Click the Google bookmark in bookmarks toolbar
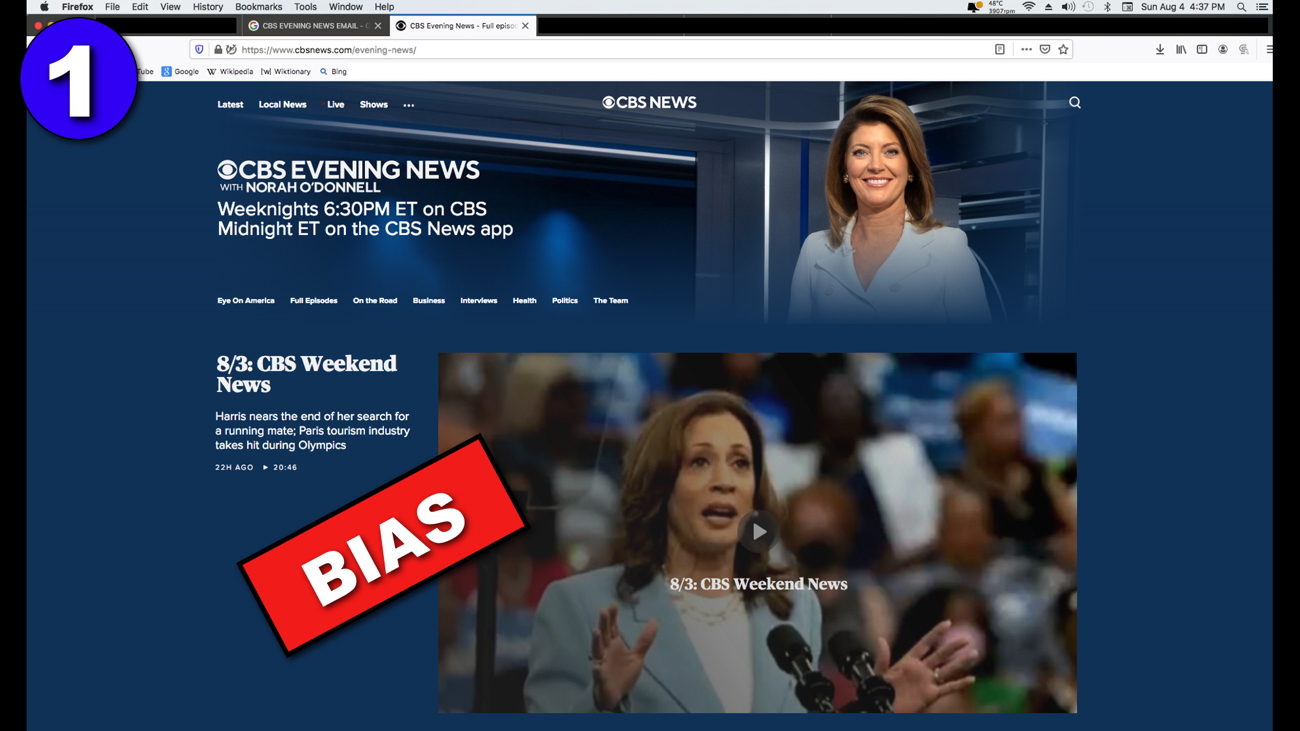The image size is (1300, 731). coord(180,72)
